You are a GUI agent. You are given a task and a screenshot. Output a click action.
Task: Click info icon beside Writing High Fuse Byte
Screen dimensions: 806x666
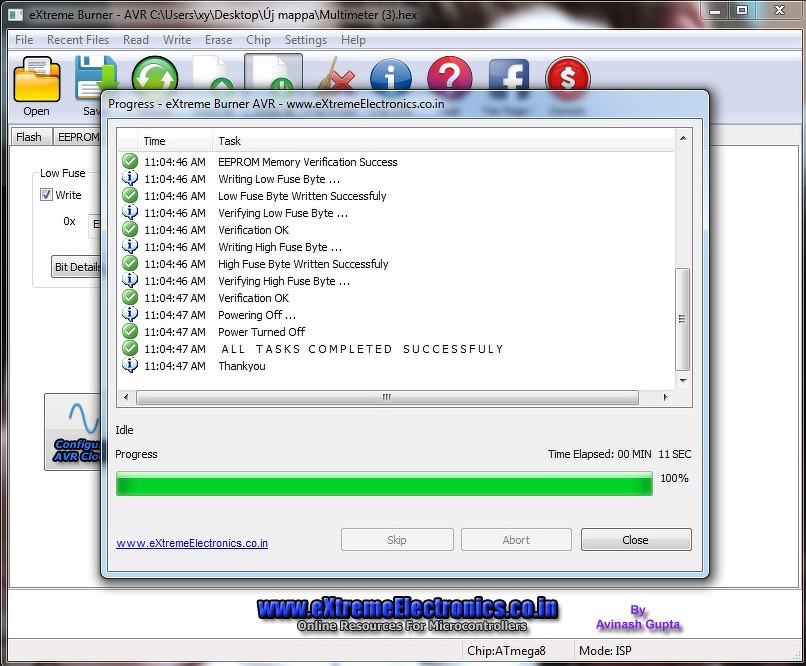pyautogui.click(x=130, y=246)
